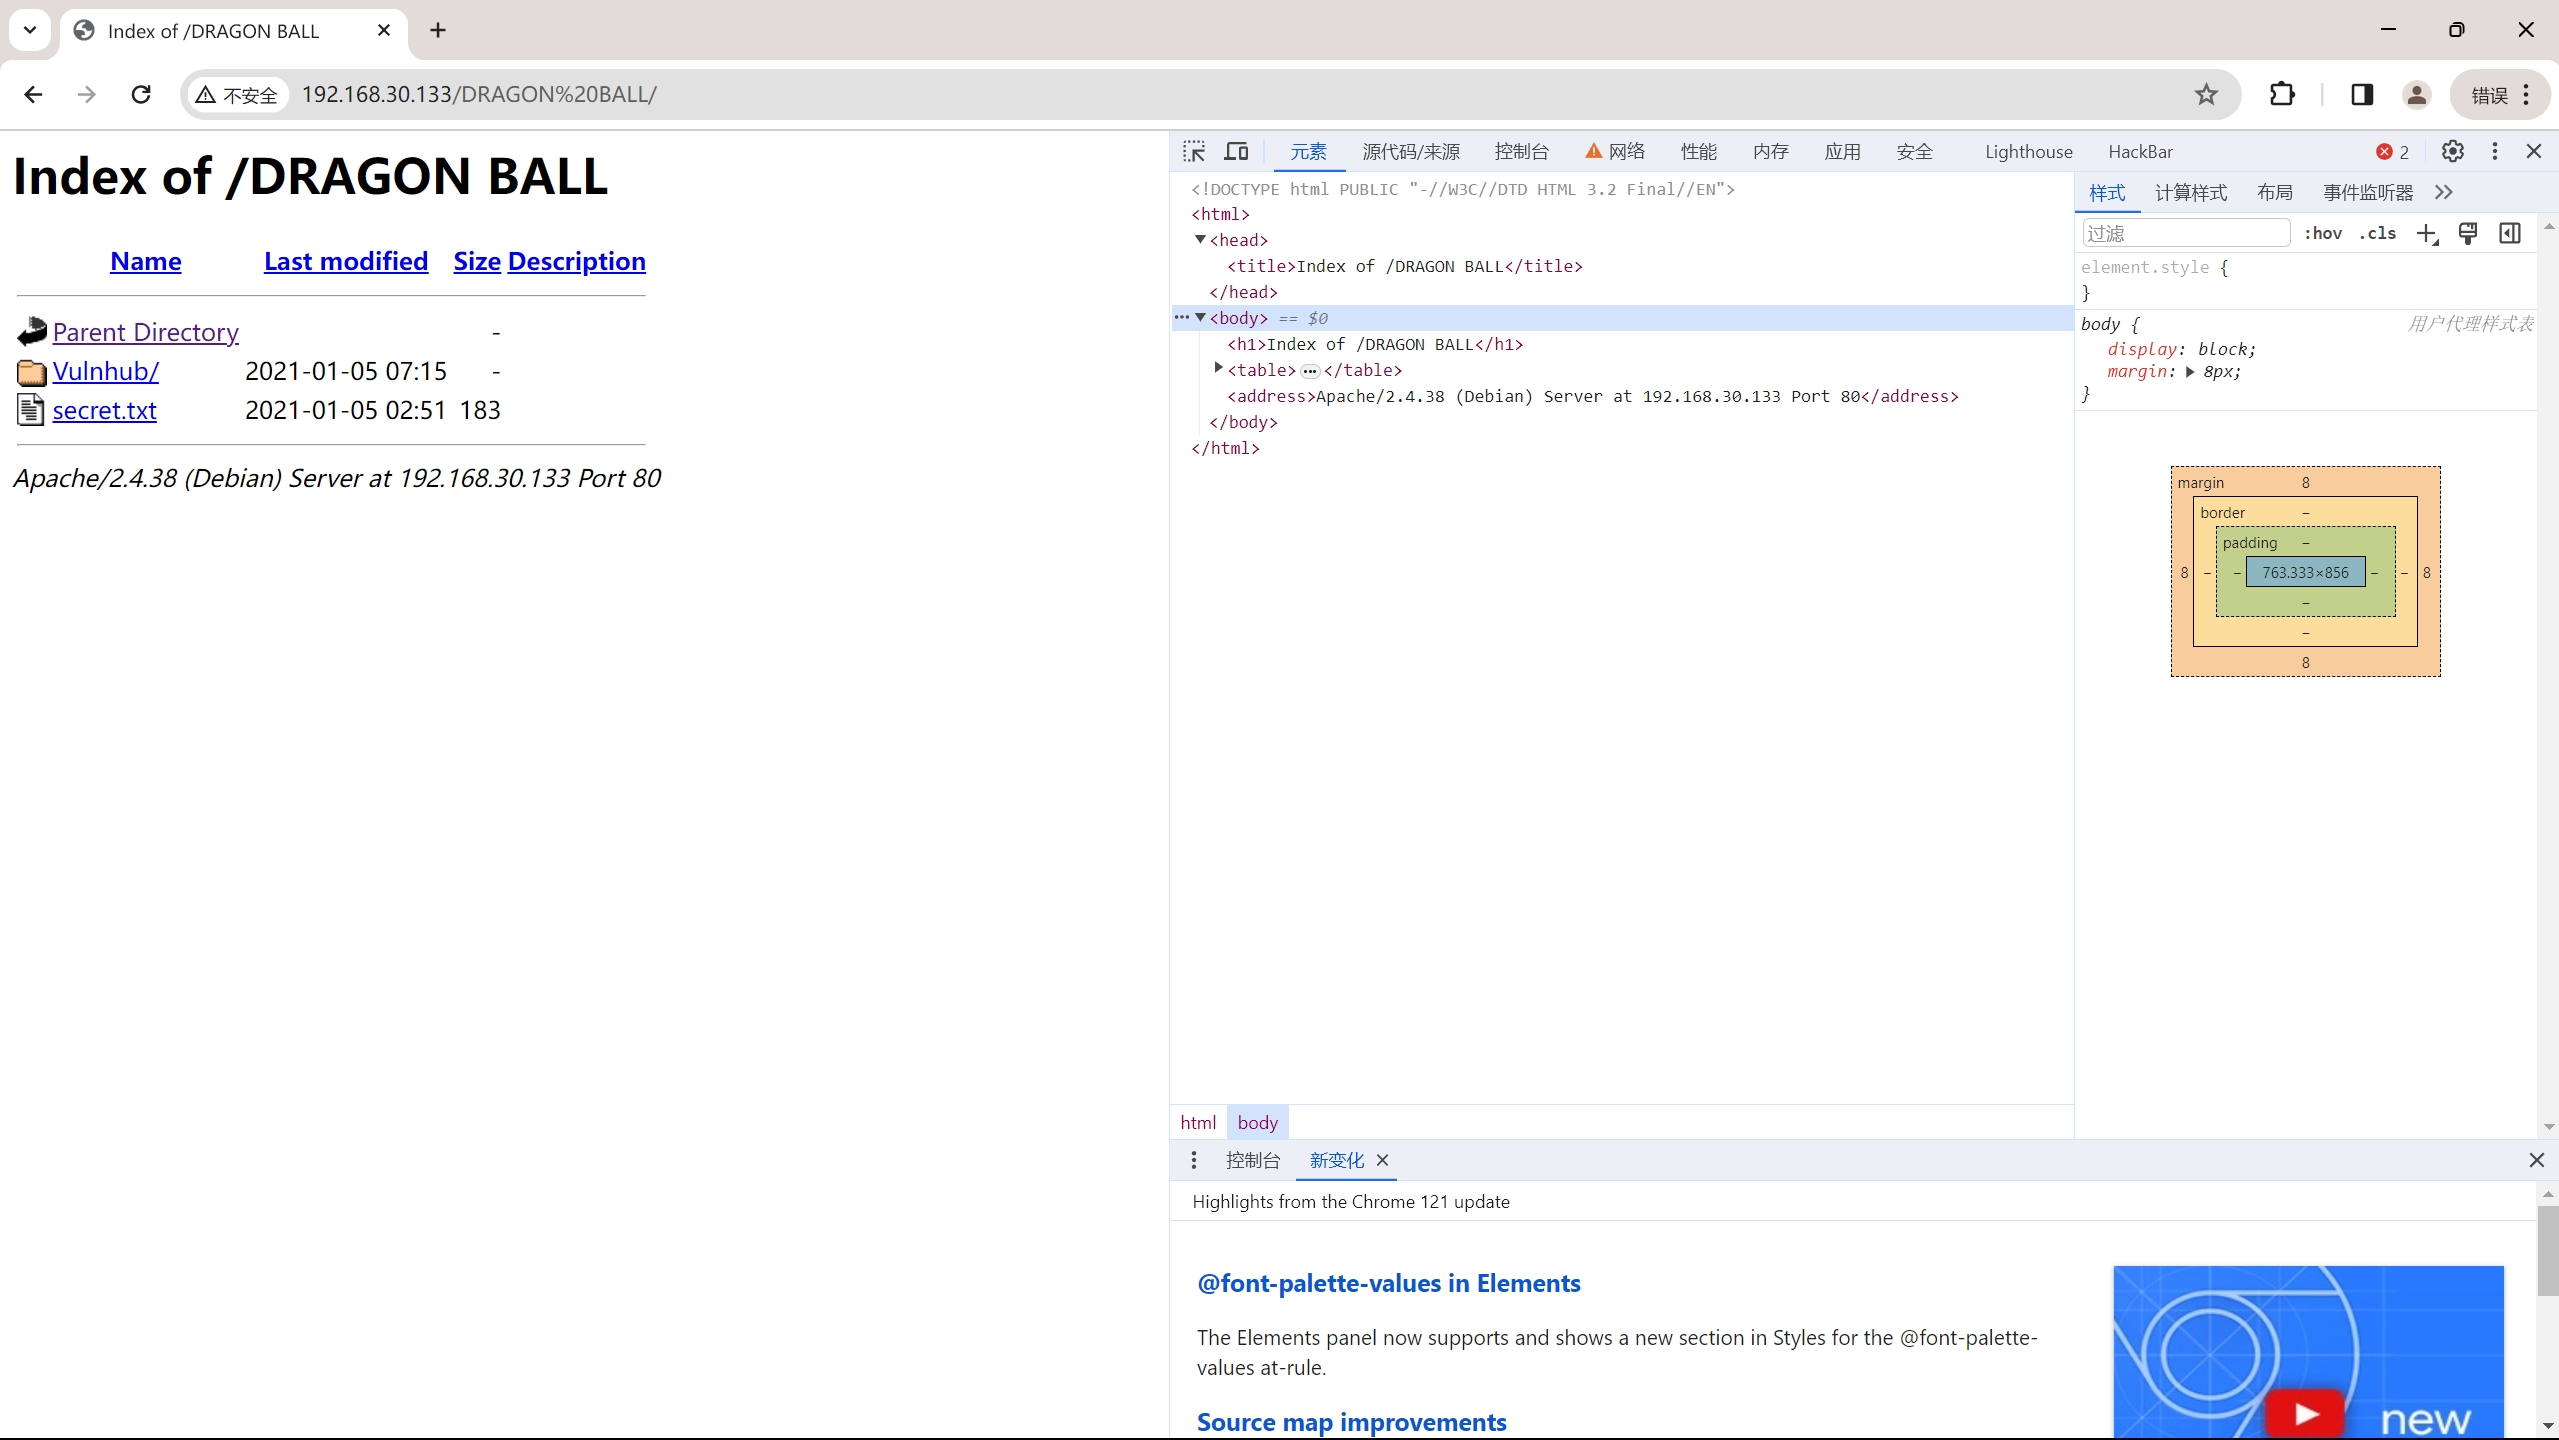Activate the inspect element picker icon

[1194, 151]
